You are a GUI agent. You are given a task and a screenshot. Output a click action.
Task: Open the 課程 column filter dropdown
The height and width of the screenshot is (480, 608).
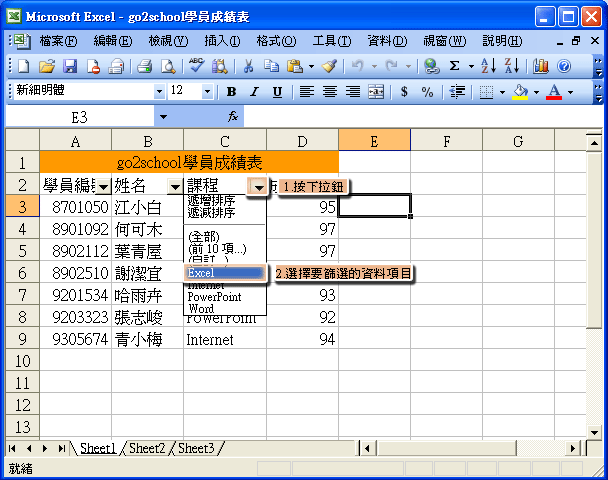(259, 187)
